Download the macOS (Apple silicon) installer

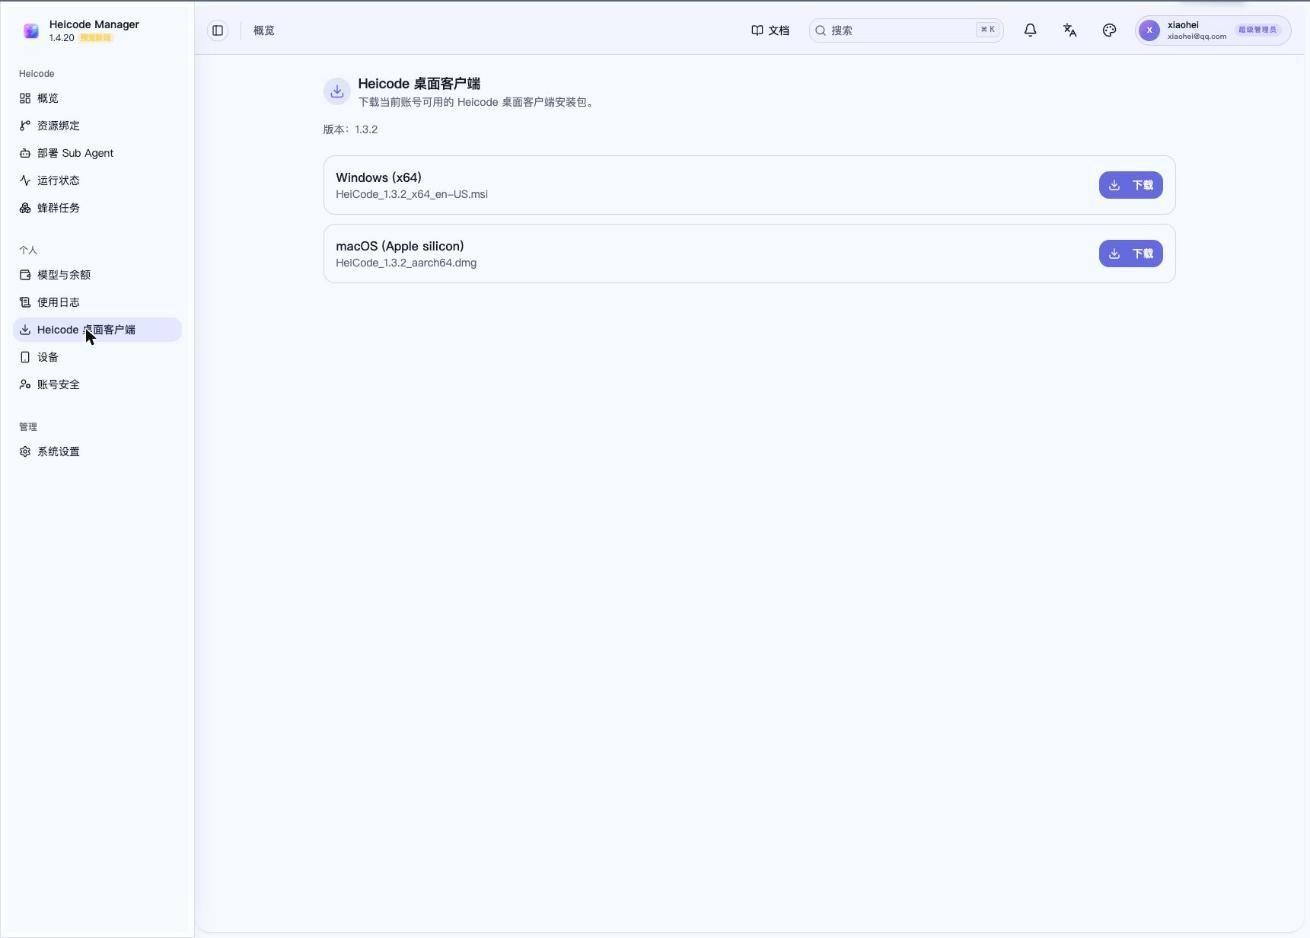1130,253
